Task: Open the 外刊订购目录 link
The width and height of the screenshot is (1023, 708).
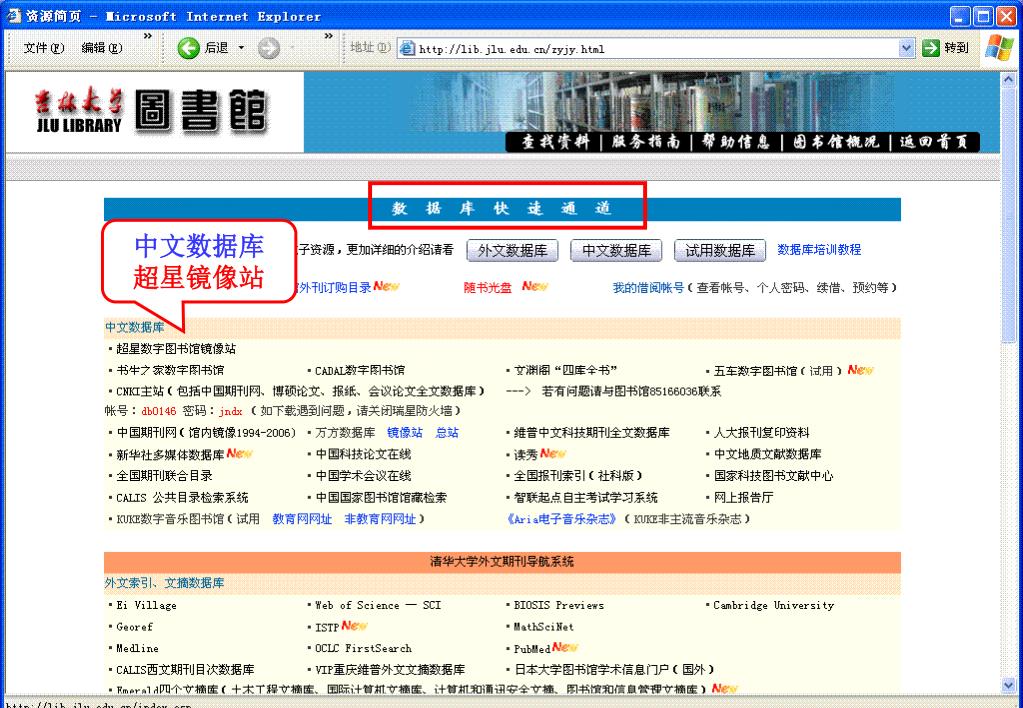Action: [x=335, y=288]
